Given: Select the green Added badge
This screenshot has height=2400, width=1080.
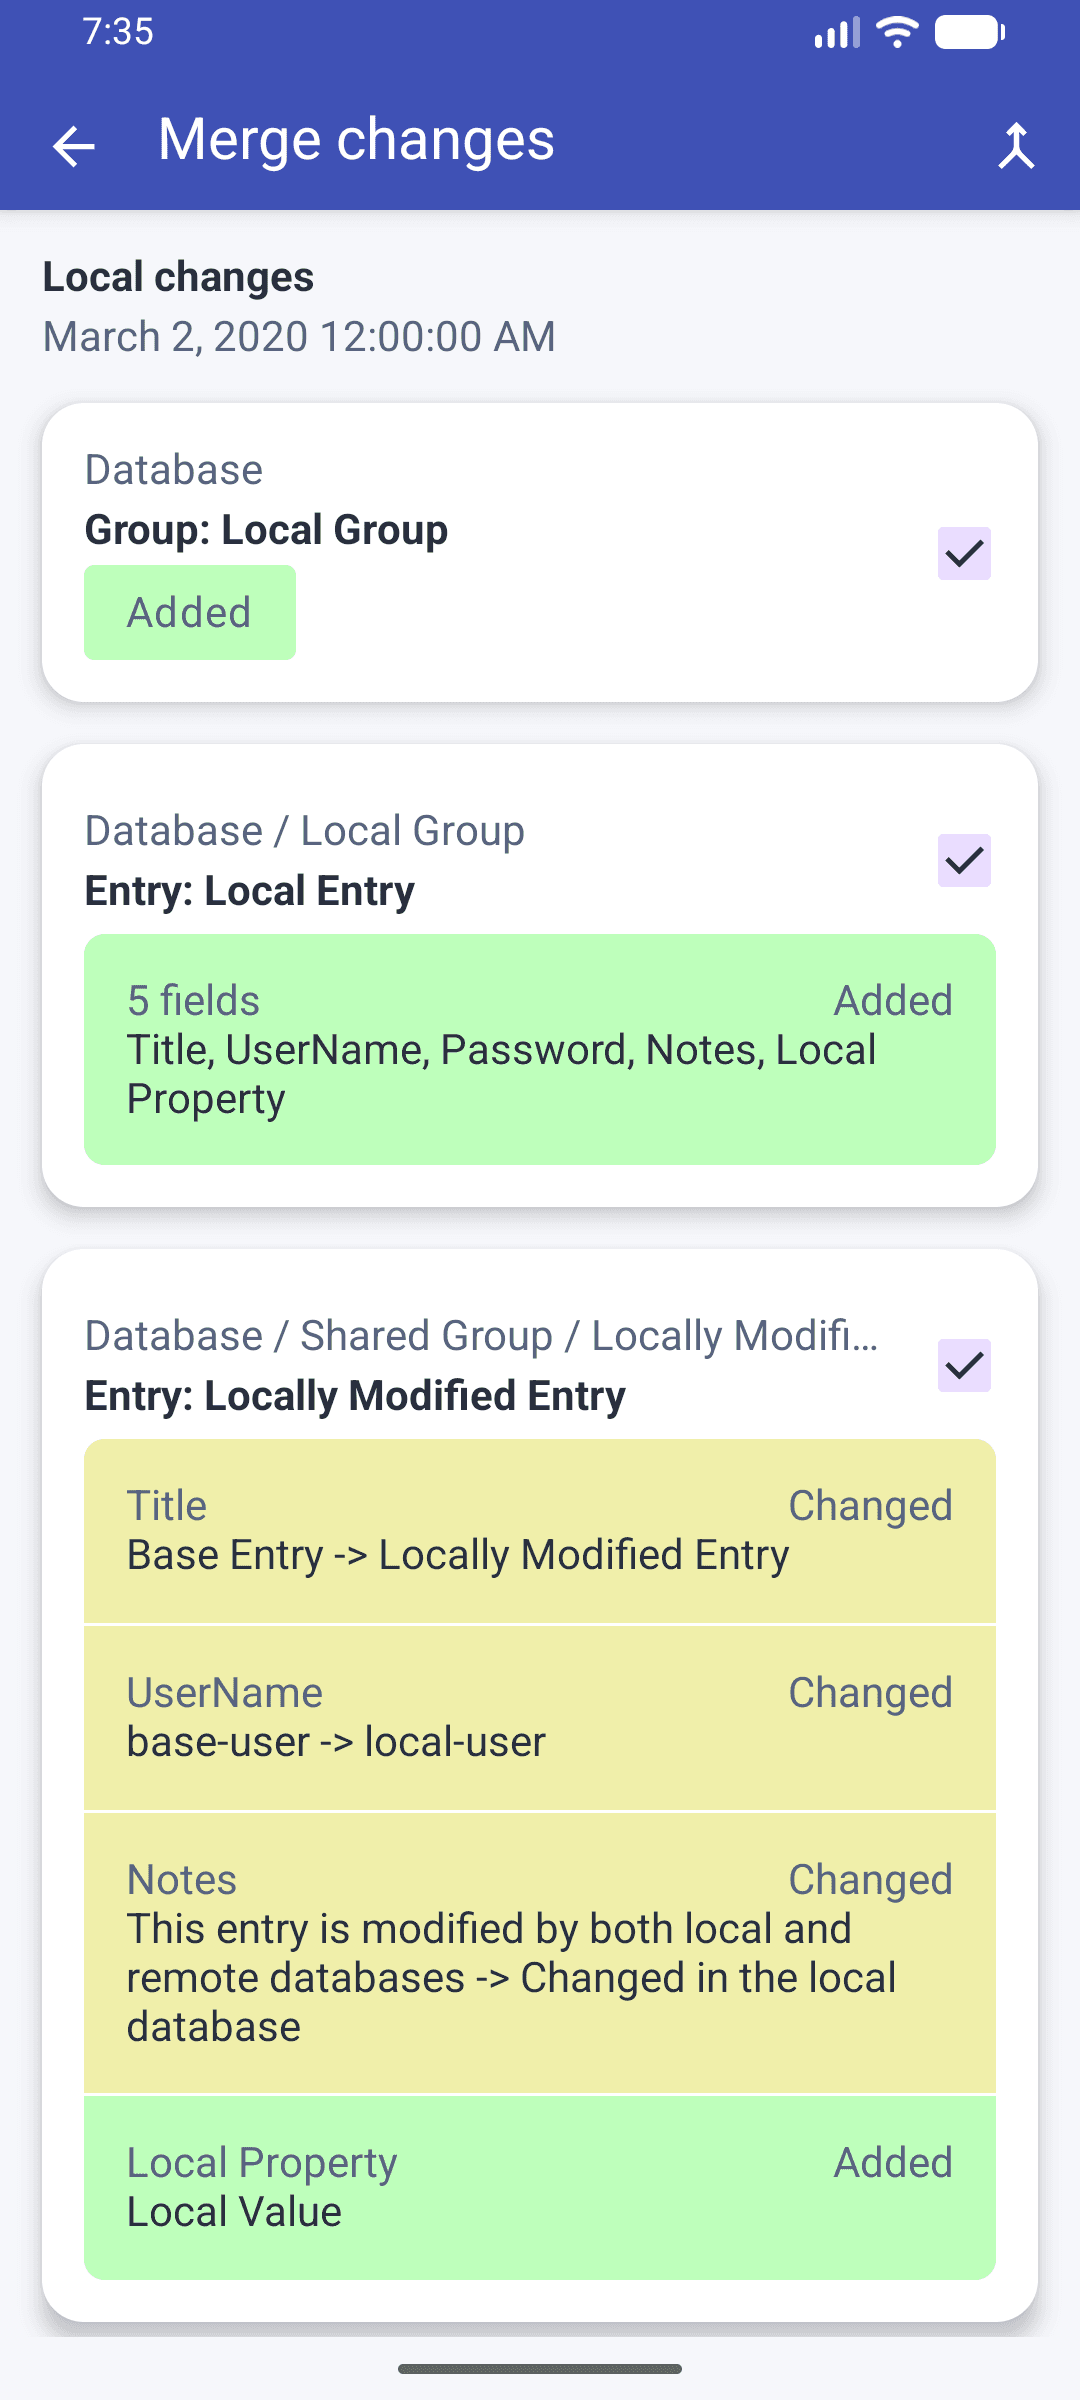Looking at the screenshot, I should point(190,612).
